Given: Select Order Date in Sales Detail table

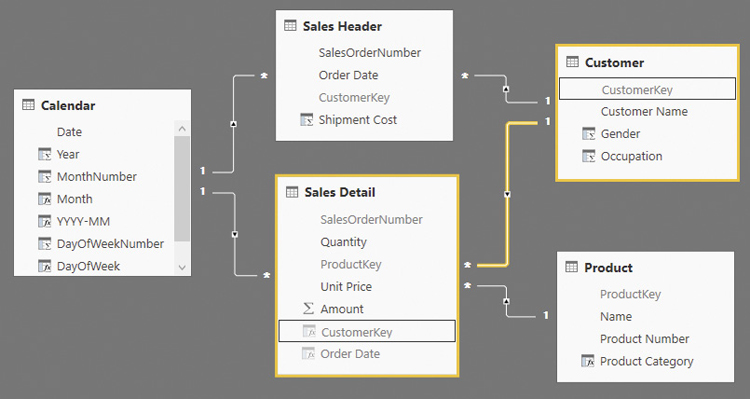Looking at the screenshot, I should tap(350, 354).
